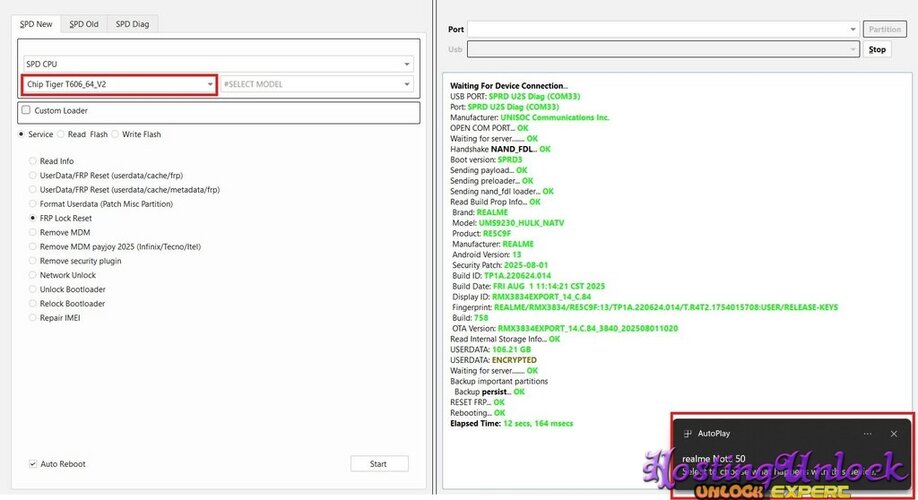This screenshot has width=918, height=500.
Task: Choose UserData/FRP Reset (userdata/cache/frp)
Action: (33, 175)
